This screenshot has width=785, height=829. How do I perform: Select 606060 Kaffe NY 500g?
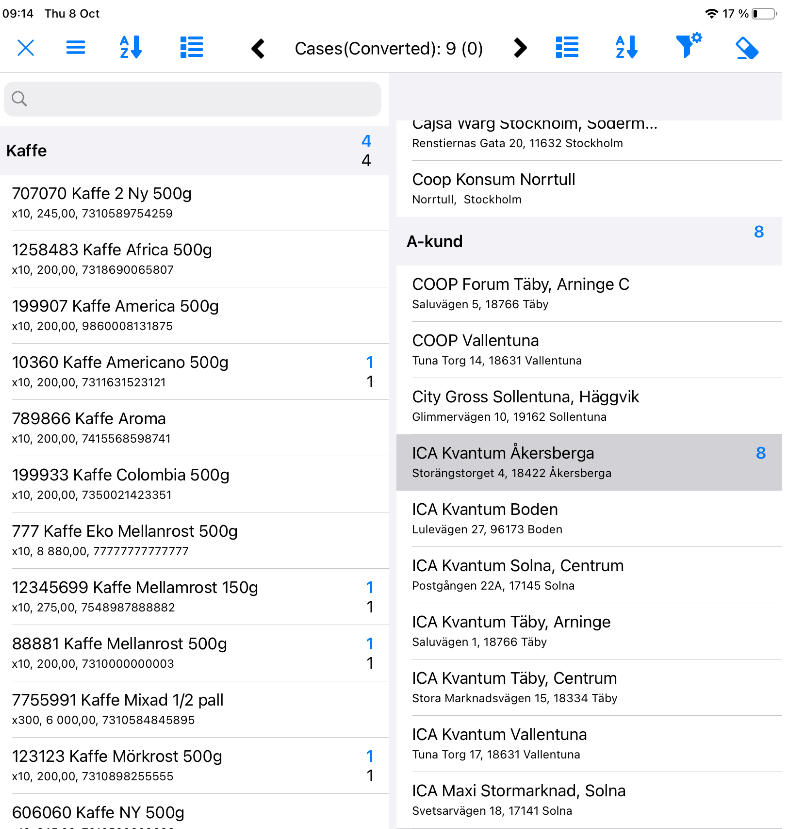pyautogui.click(x=195, y=812)
